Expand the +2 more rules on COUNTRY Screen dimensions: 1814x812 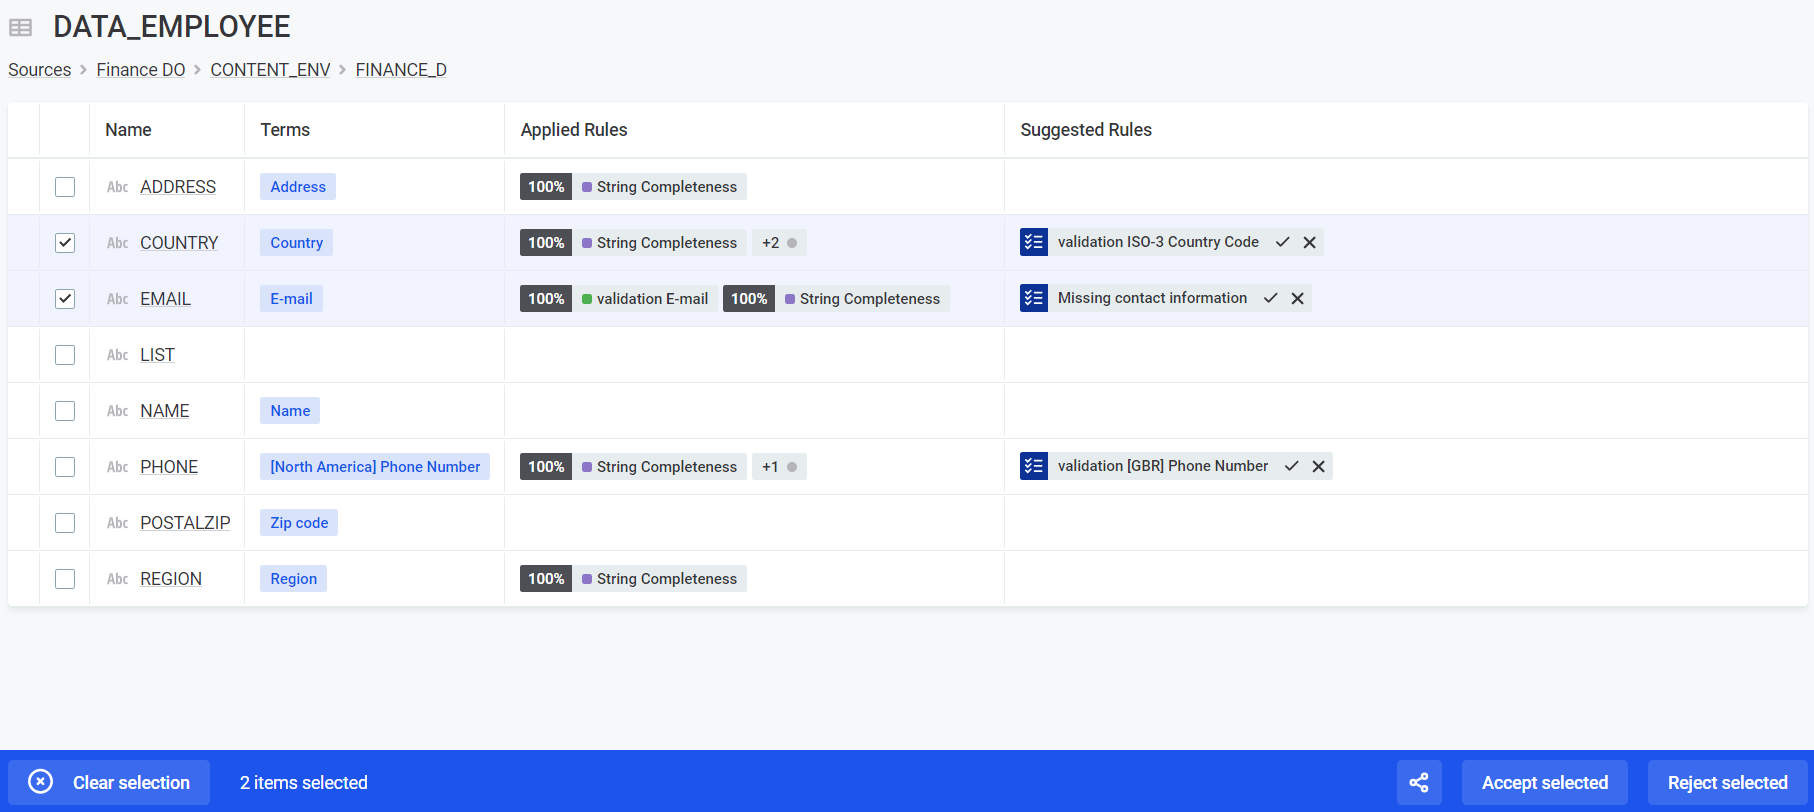(x=778, y=243)
